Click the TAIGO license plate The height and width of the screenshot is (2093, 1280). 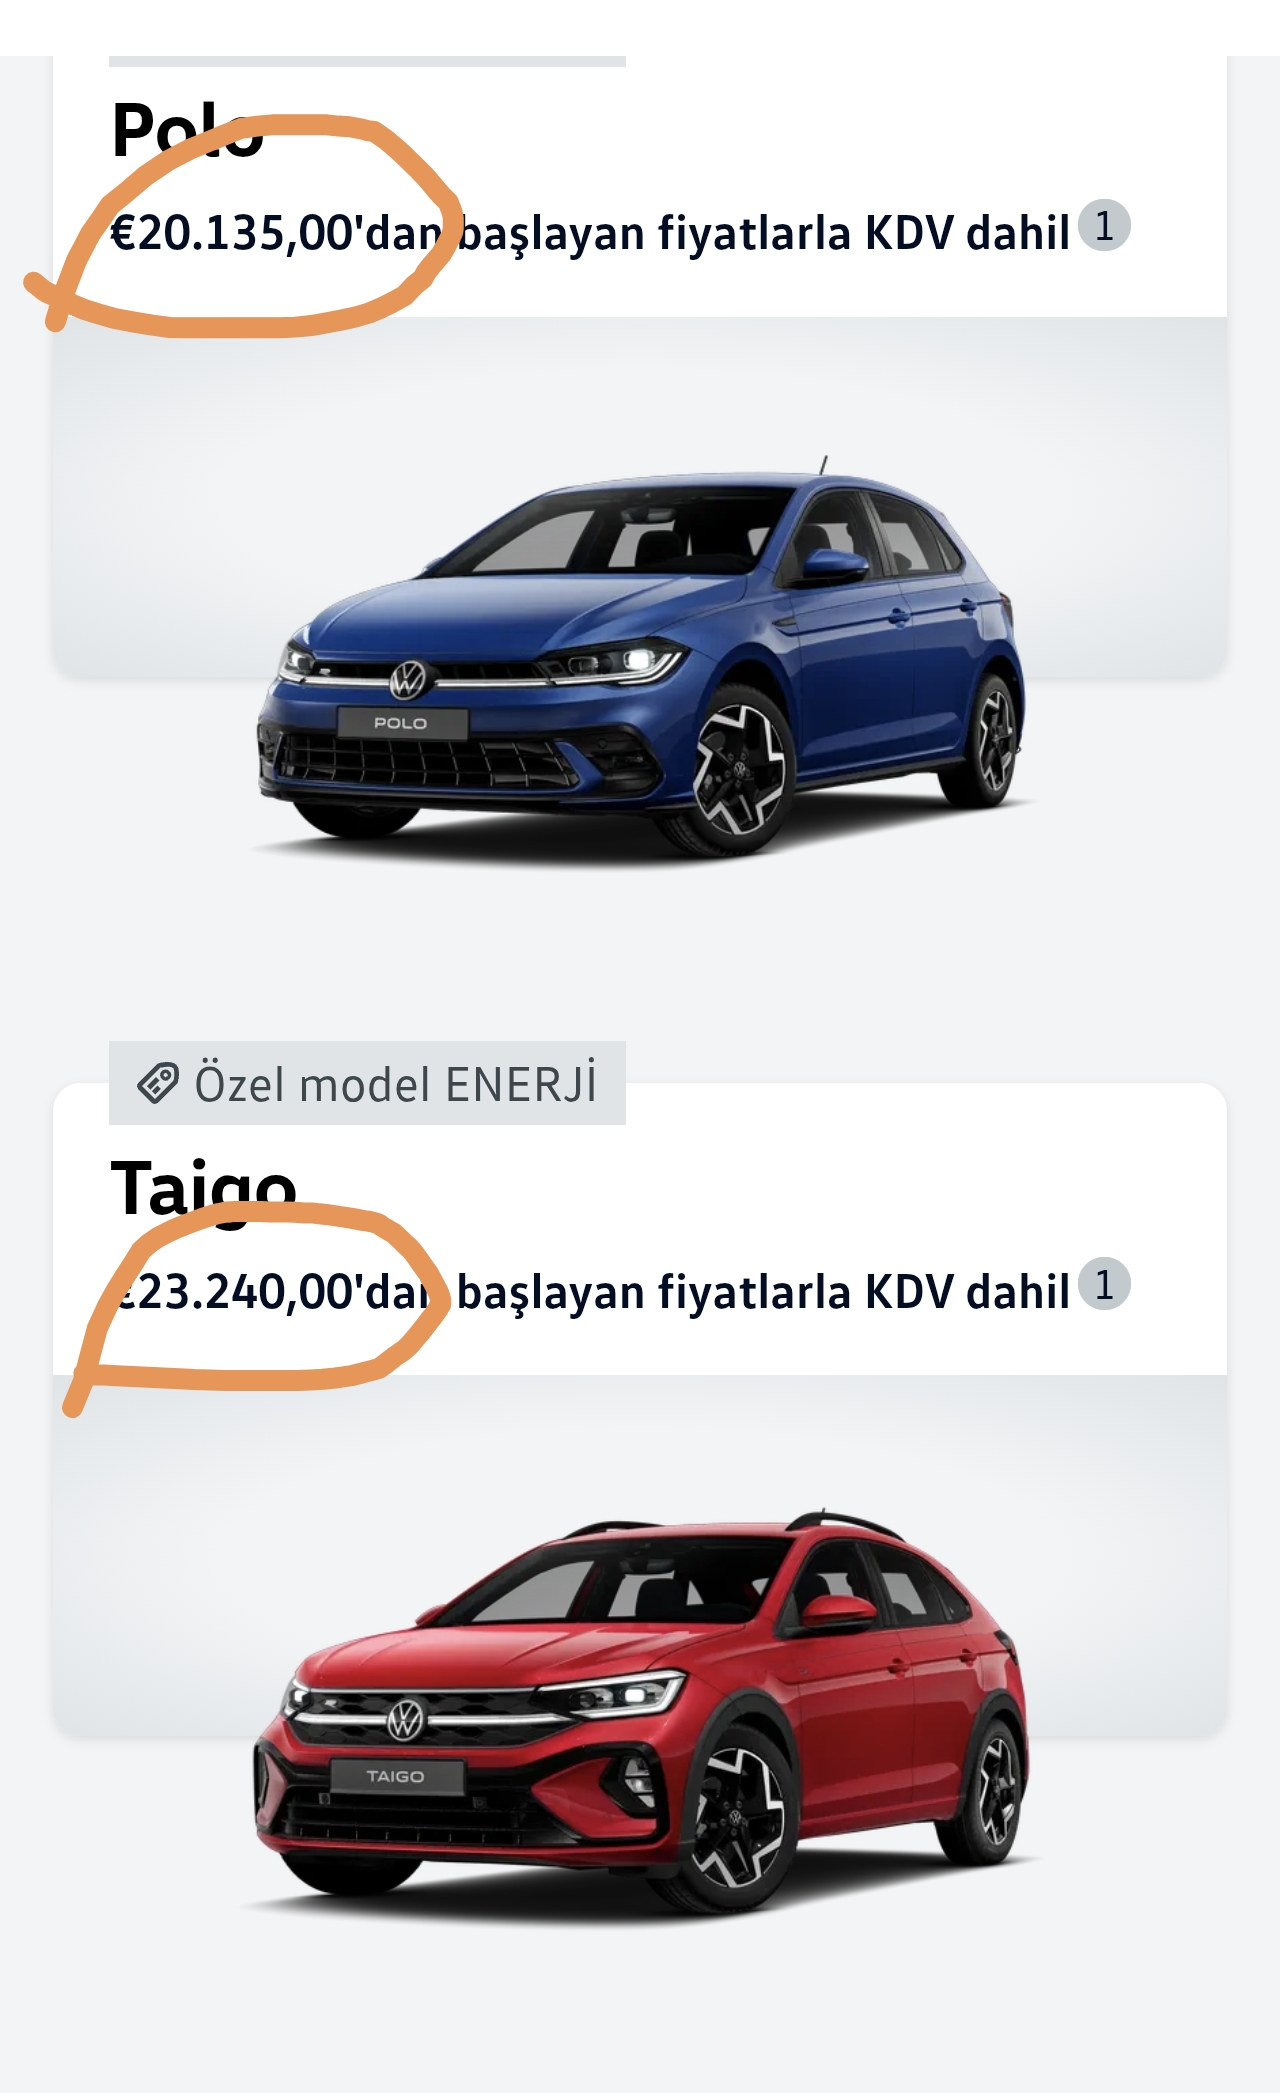click(x=397, y=1777)
